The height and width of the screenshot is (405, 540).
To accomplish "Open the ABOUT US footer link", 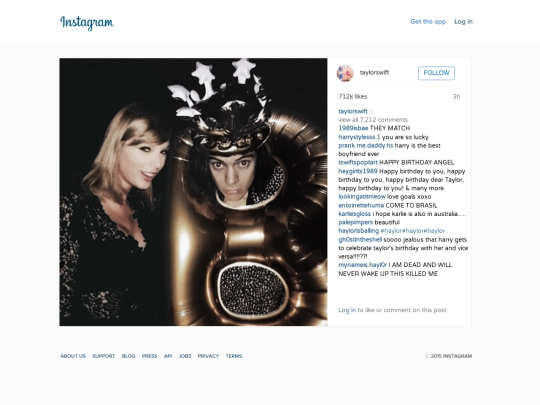I will click(73, 356).
